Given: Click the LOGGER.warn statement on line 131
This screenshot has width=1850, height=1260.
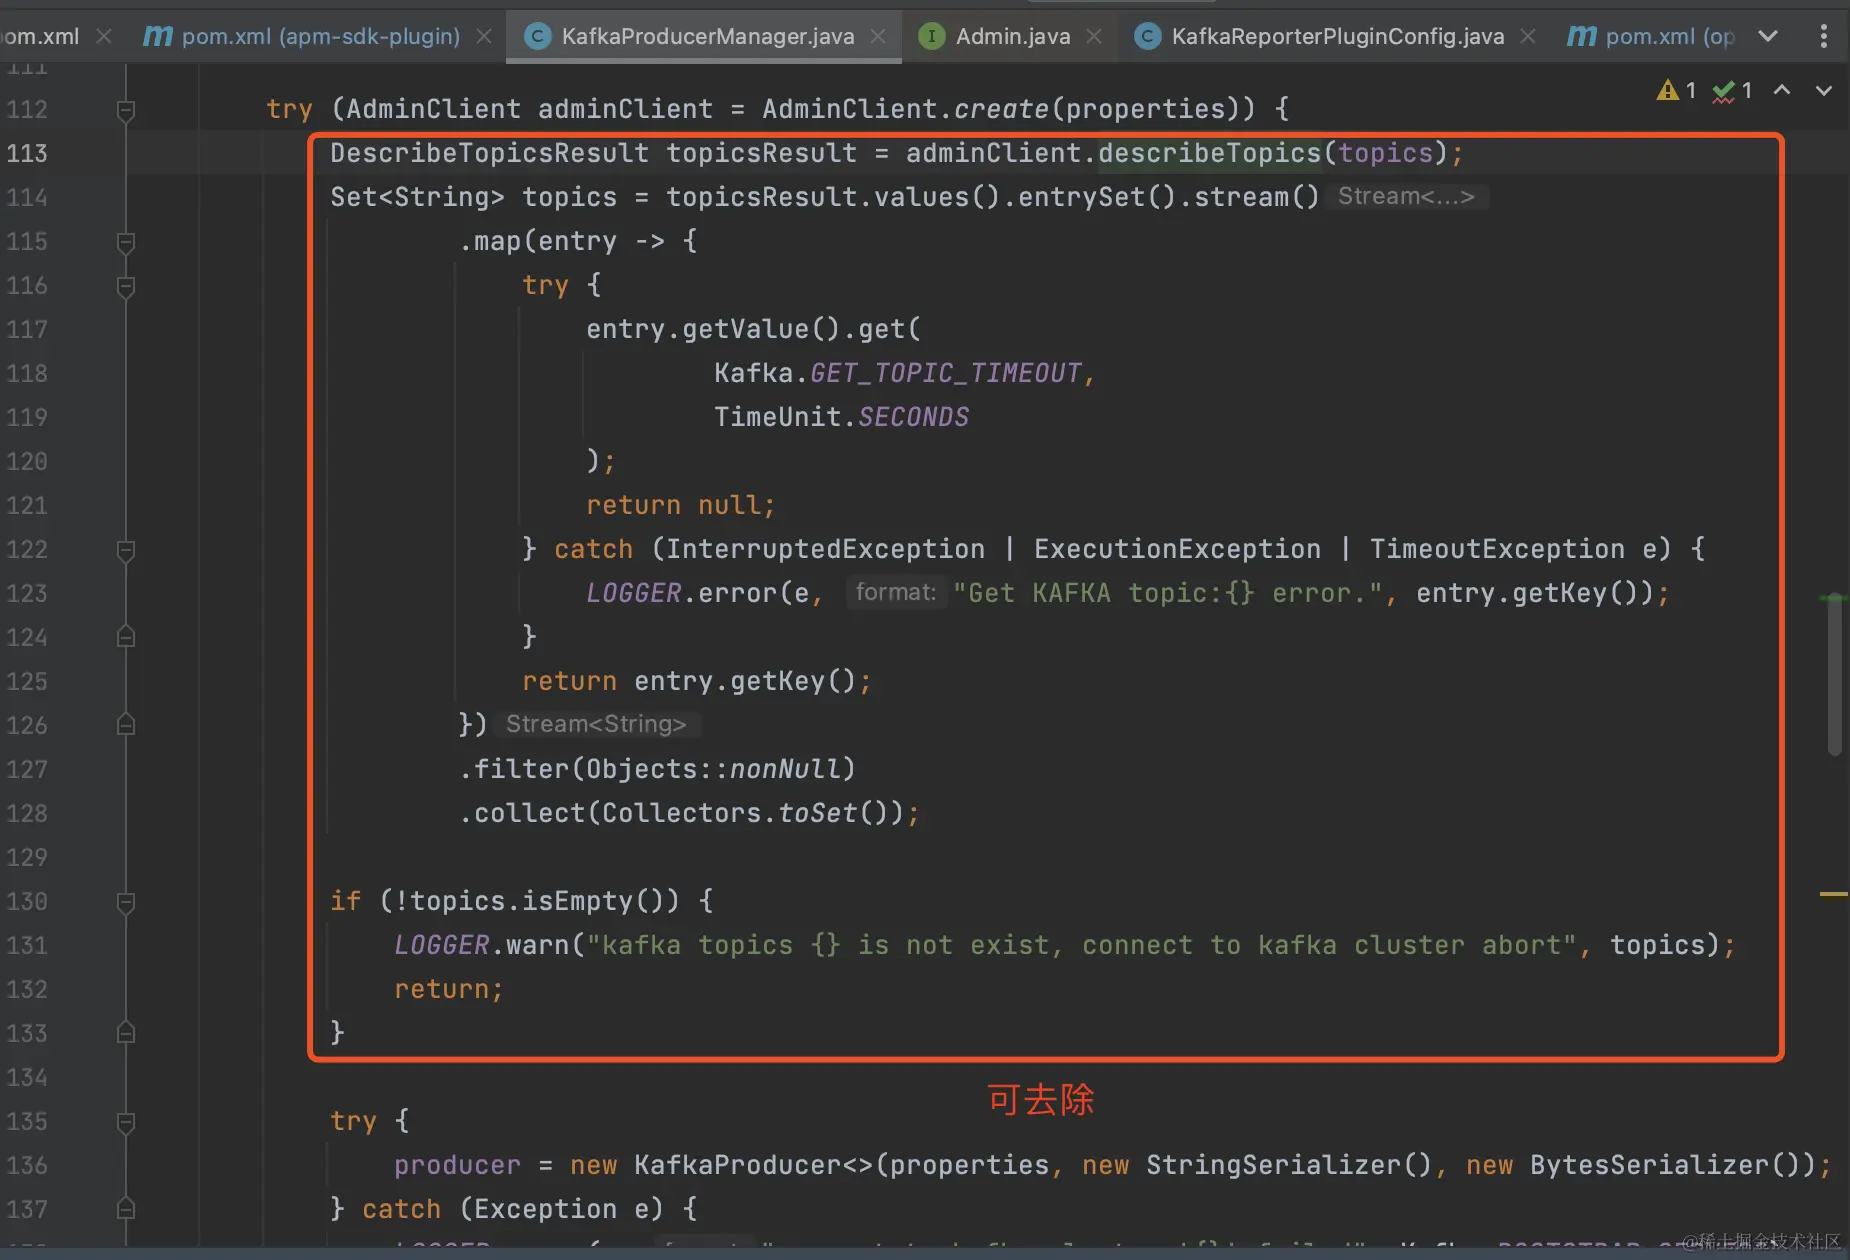Looking at the screenshot, I should pos(1065,945).
